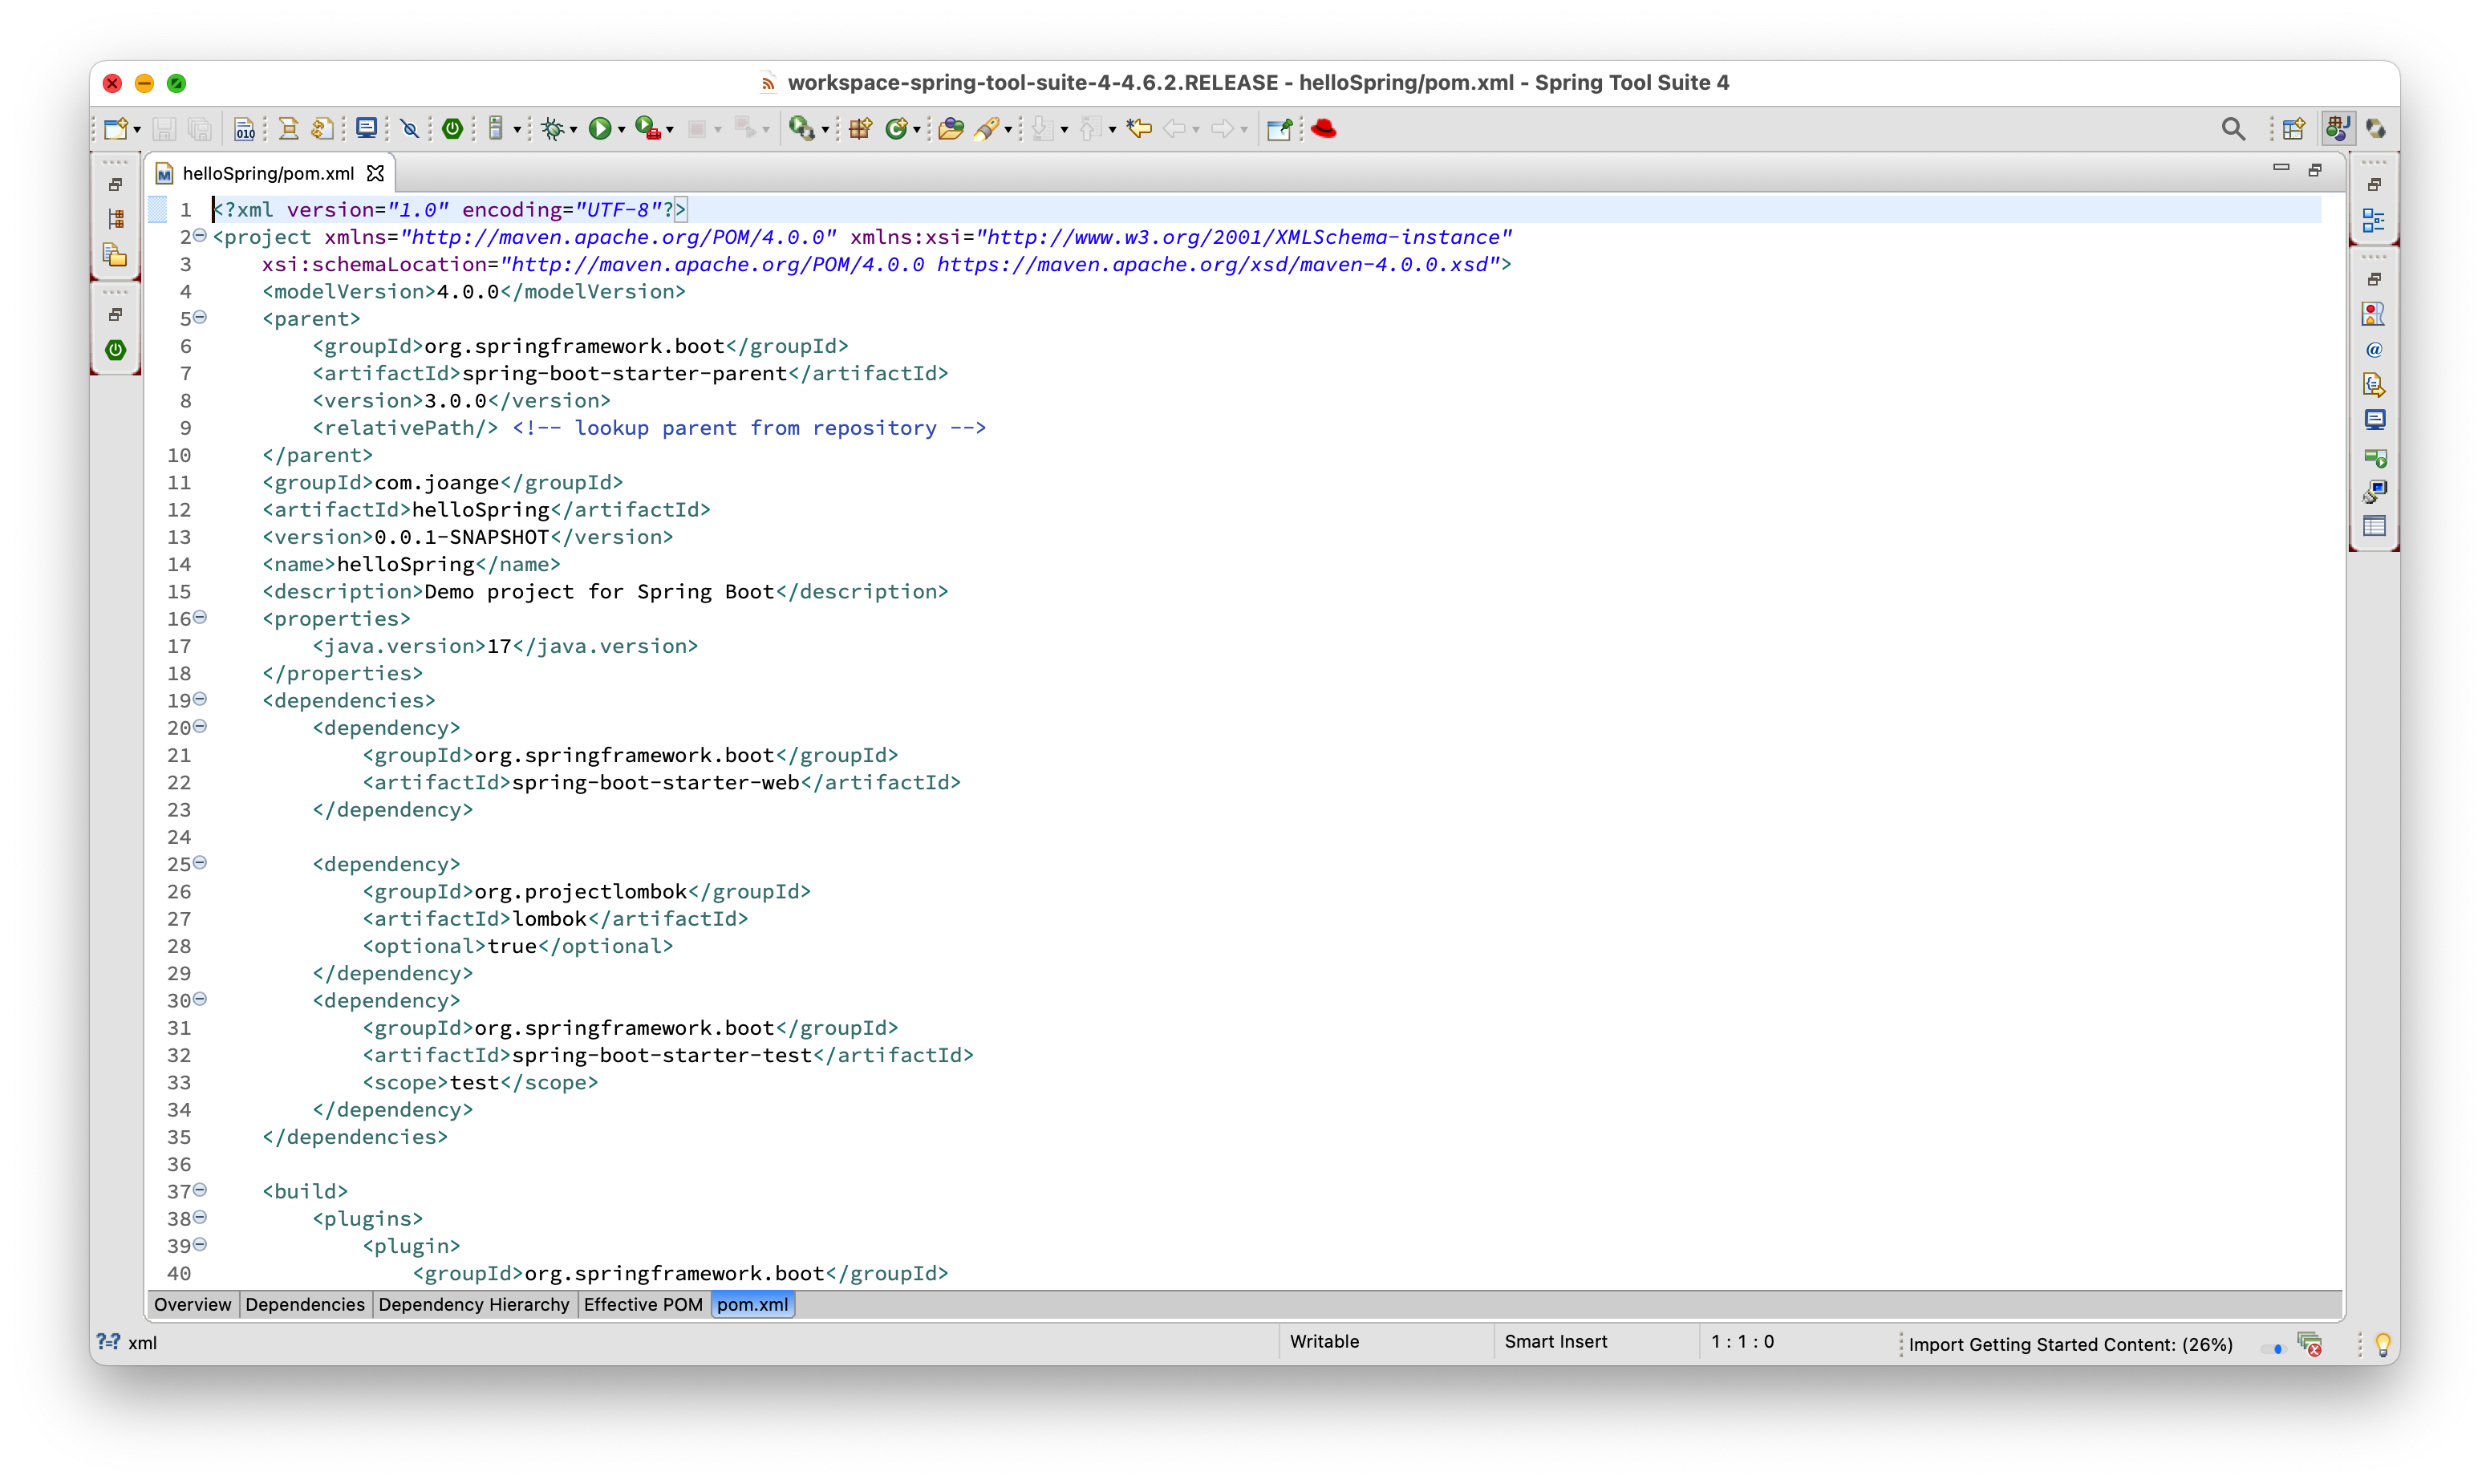Image resolution: width=2490 pixels, height=1484 pixels.
Task: Collapse the dependencies block at line 19
Action: [200, 699]
